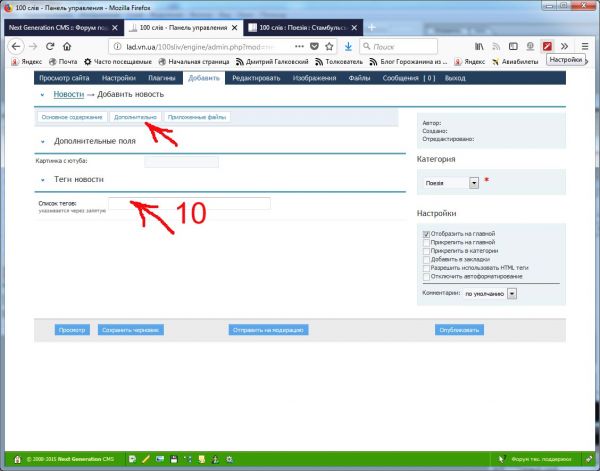600x471 pixels.
Task: Collapse the Теги новости section
Action: [x=43, y=180]
